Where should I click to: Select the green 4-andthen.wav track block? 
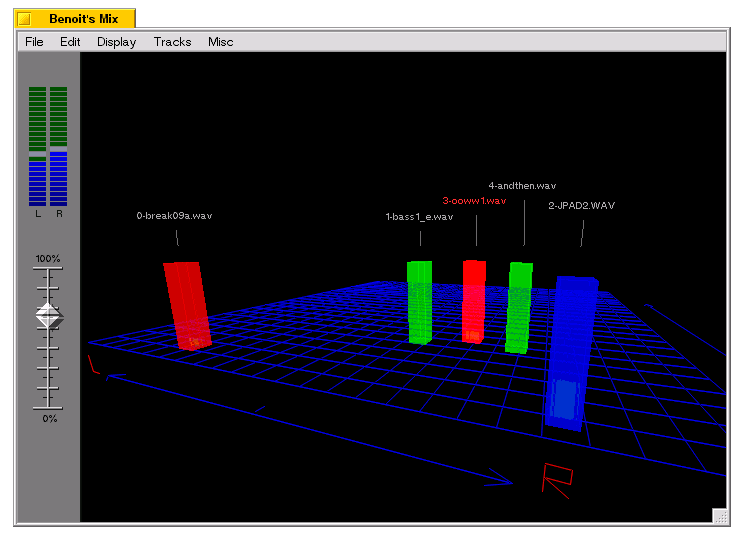519,307
